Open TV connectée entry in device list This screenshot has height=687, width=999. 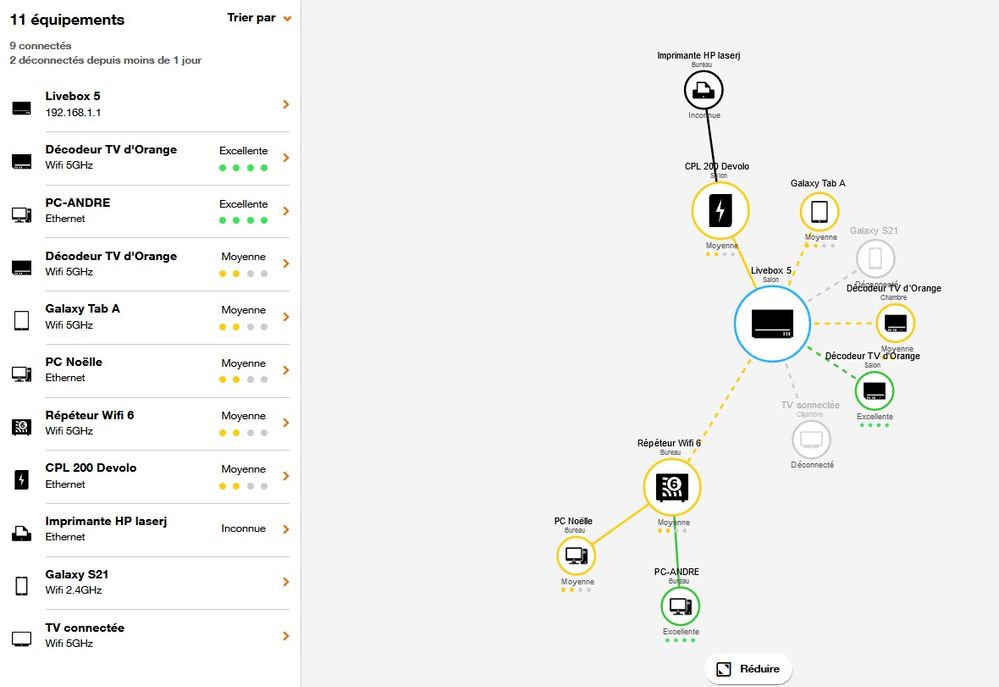click(x=150, y=635)
